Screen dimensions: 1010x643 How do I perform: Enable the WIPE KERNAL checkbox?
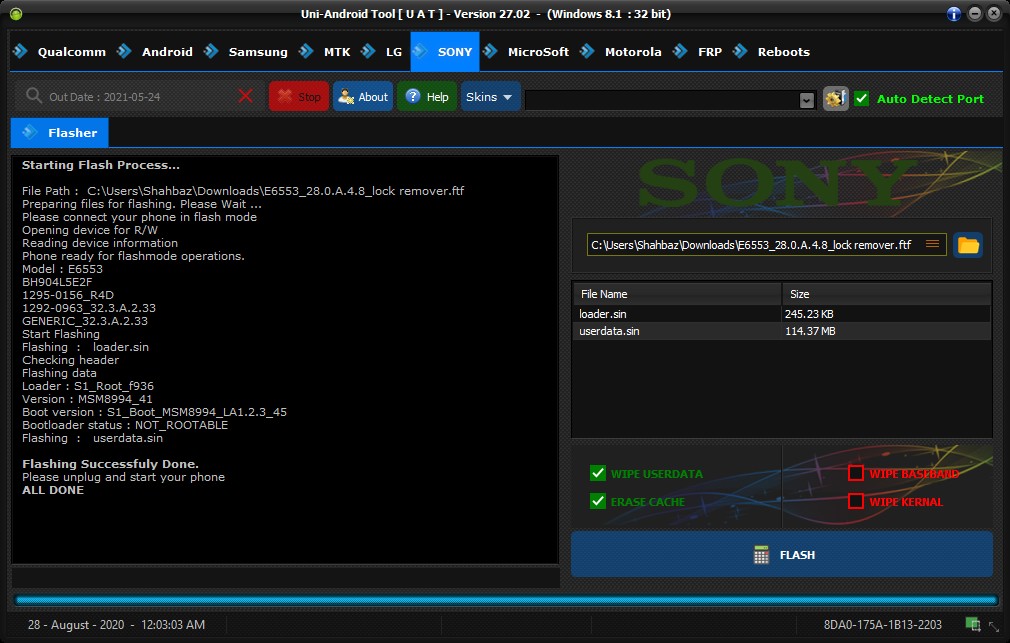point(855,501)
